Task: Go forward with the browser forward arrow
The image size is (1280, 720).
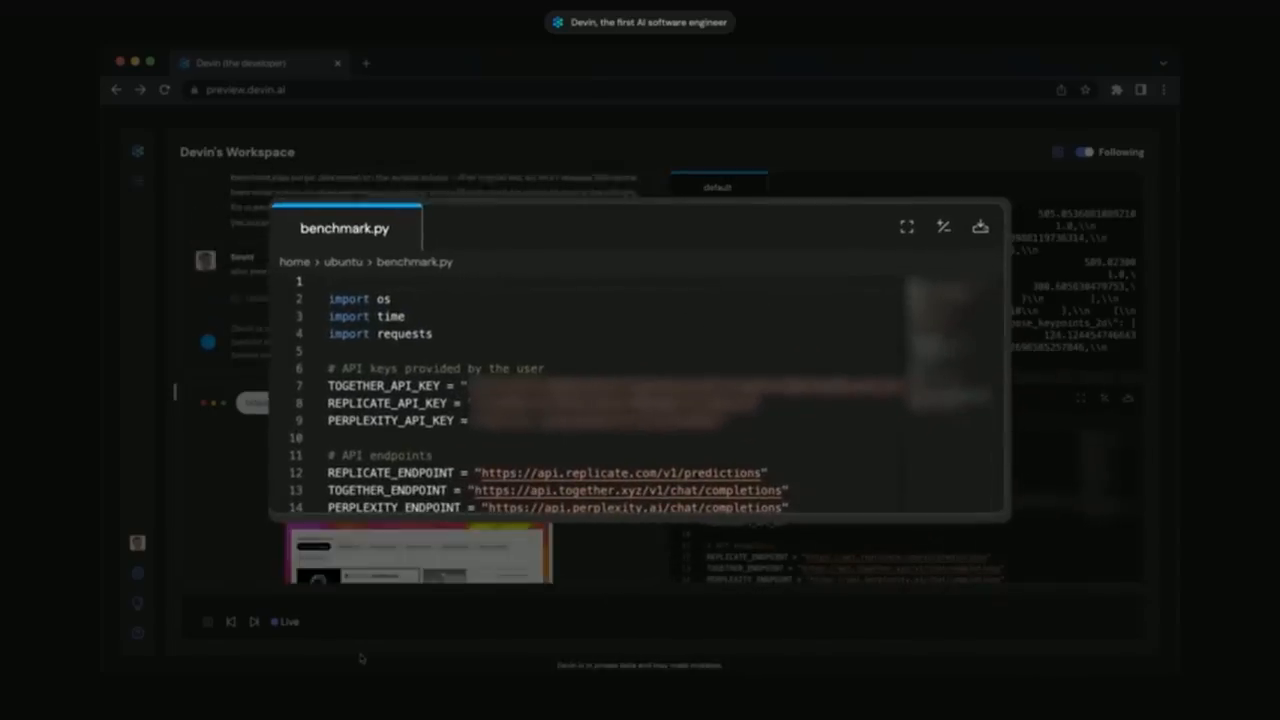Action: pos(140,90)
